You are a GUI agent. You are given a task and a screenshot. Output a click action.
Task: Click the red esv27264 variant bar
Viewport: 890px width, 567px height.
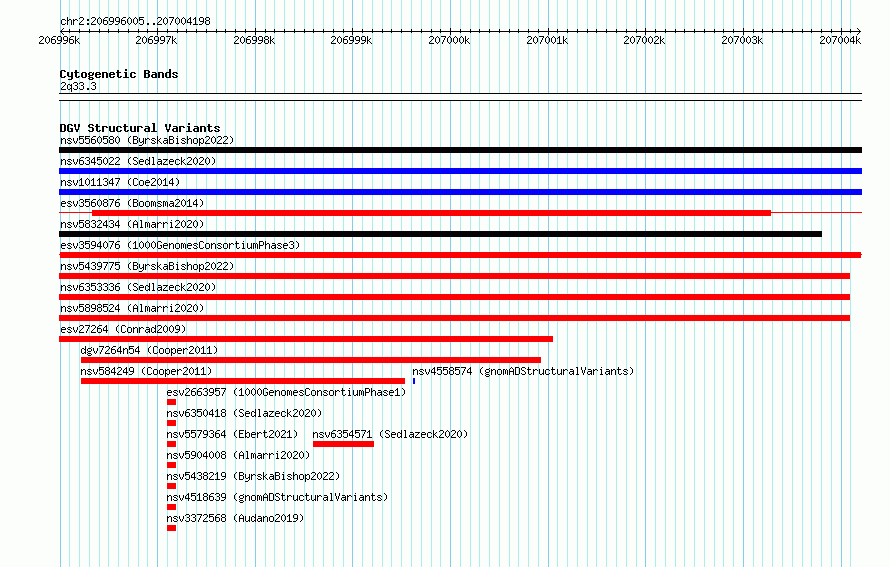[x=306, y=339]
